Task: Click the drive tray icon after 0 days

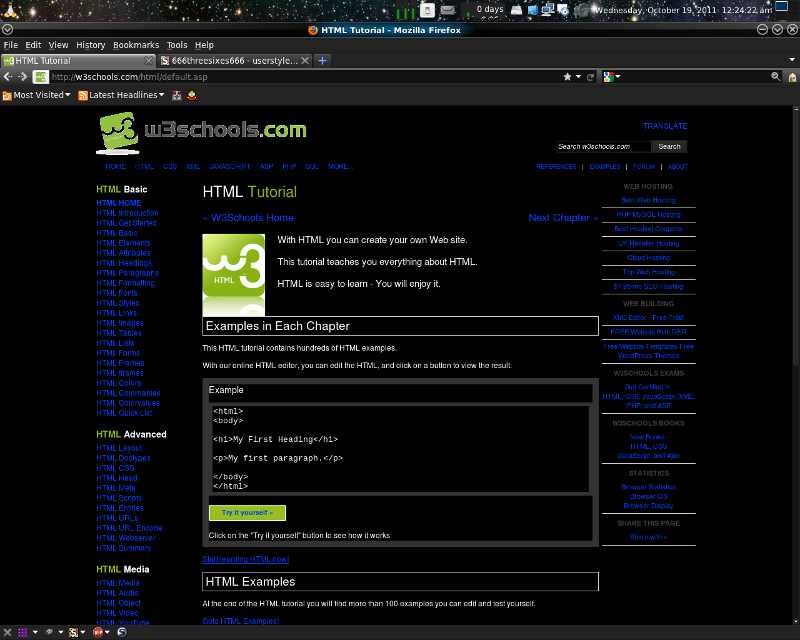Action: click(516, 10)
